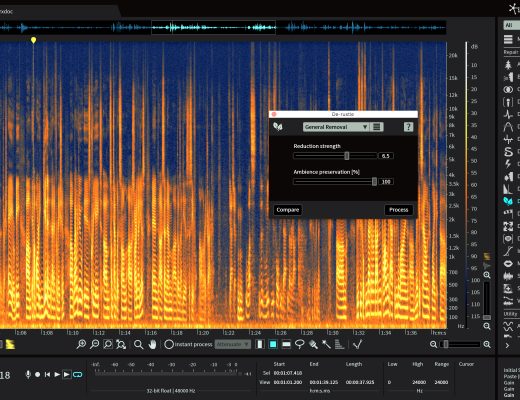Open the Repair category tab
This screenshot has height=400, width=520.
511,52
